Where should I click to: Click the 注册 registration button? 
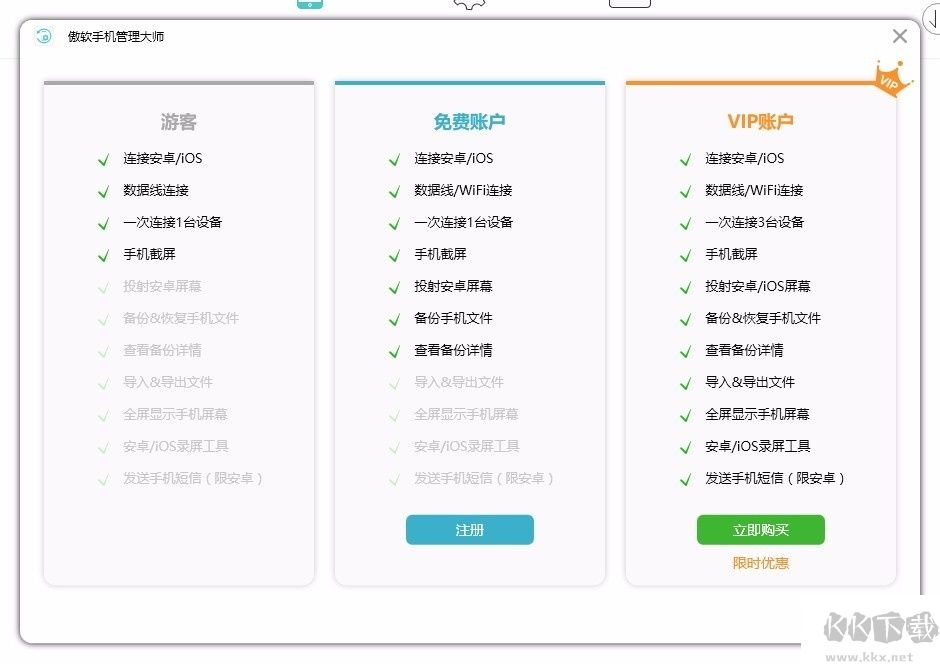[469, 529]
